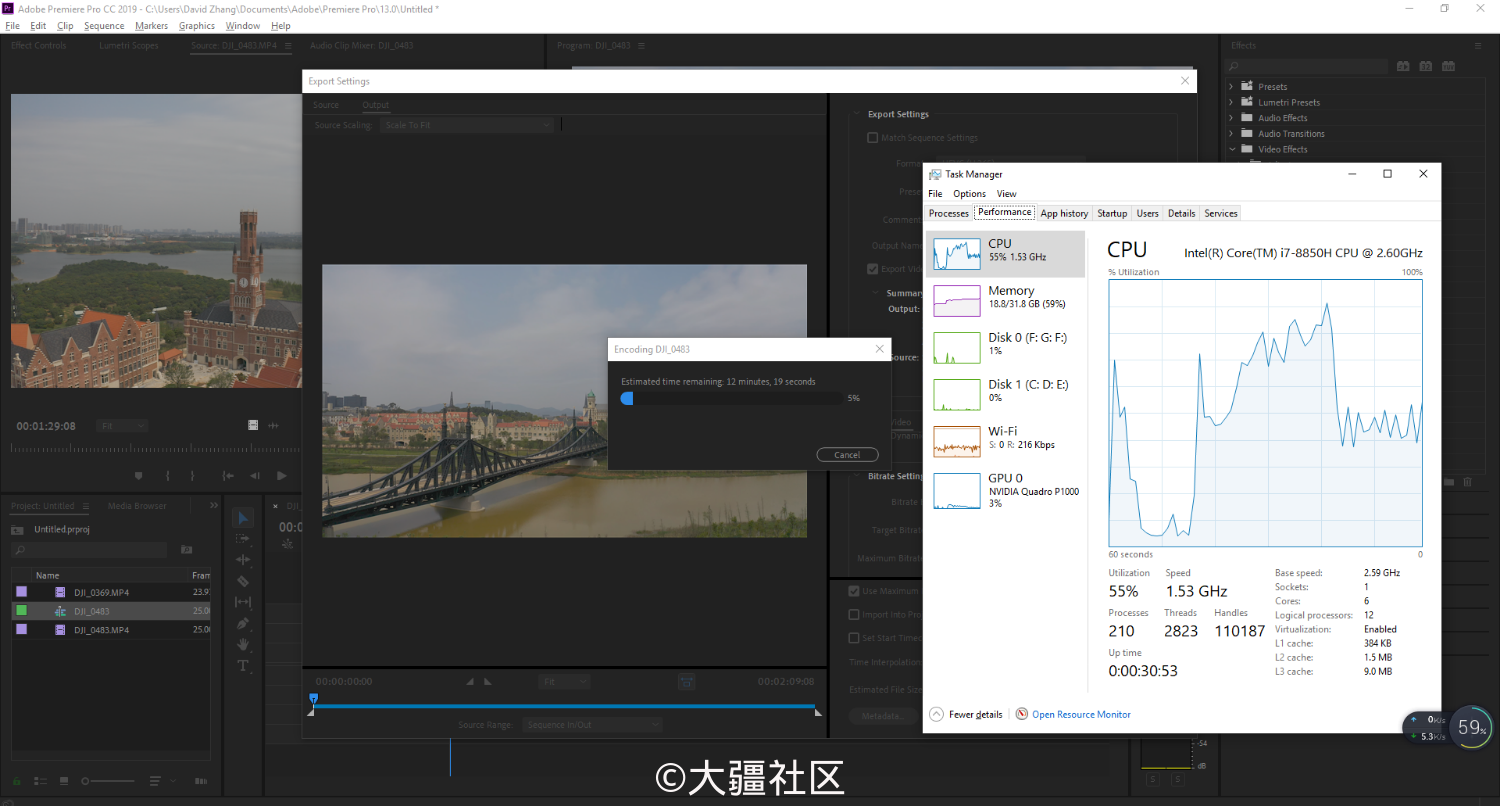Select the Ripple Edit tool
The height and width of the screenshot is (806, 1500).
click(x=243, y=560)
